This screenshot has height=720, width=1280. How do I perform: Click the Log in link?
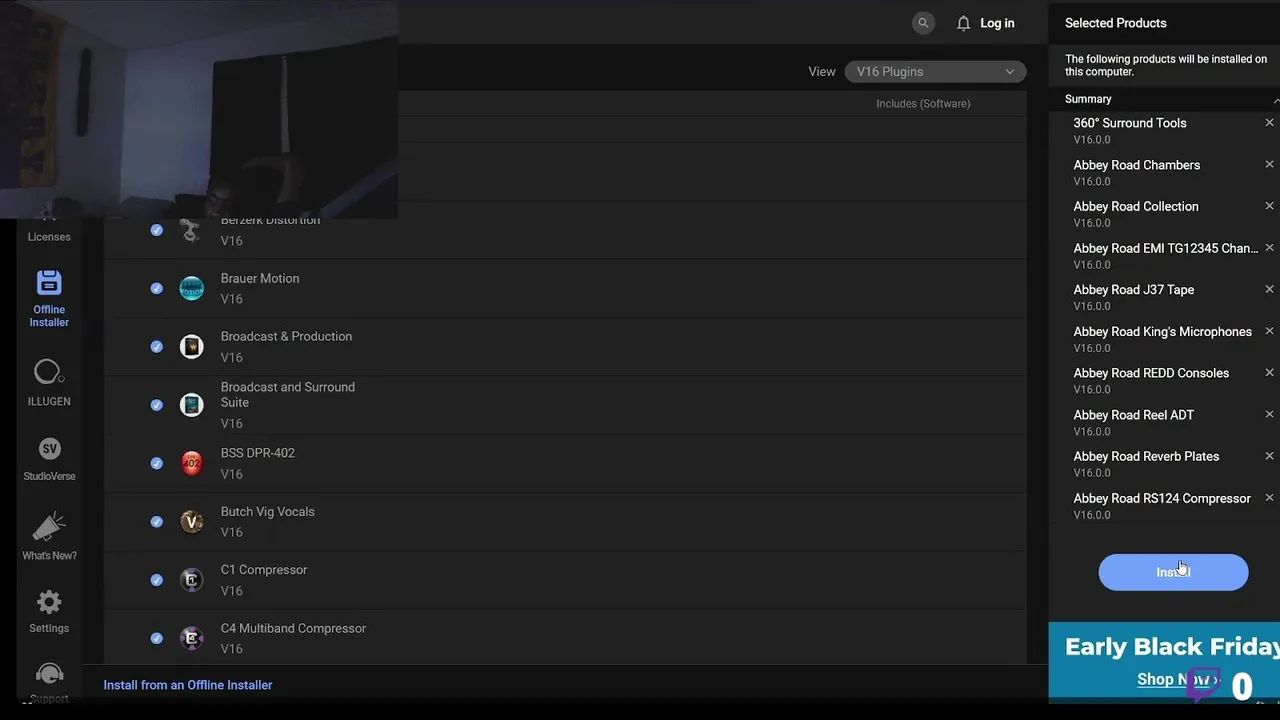point(997,23)
